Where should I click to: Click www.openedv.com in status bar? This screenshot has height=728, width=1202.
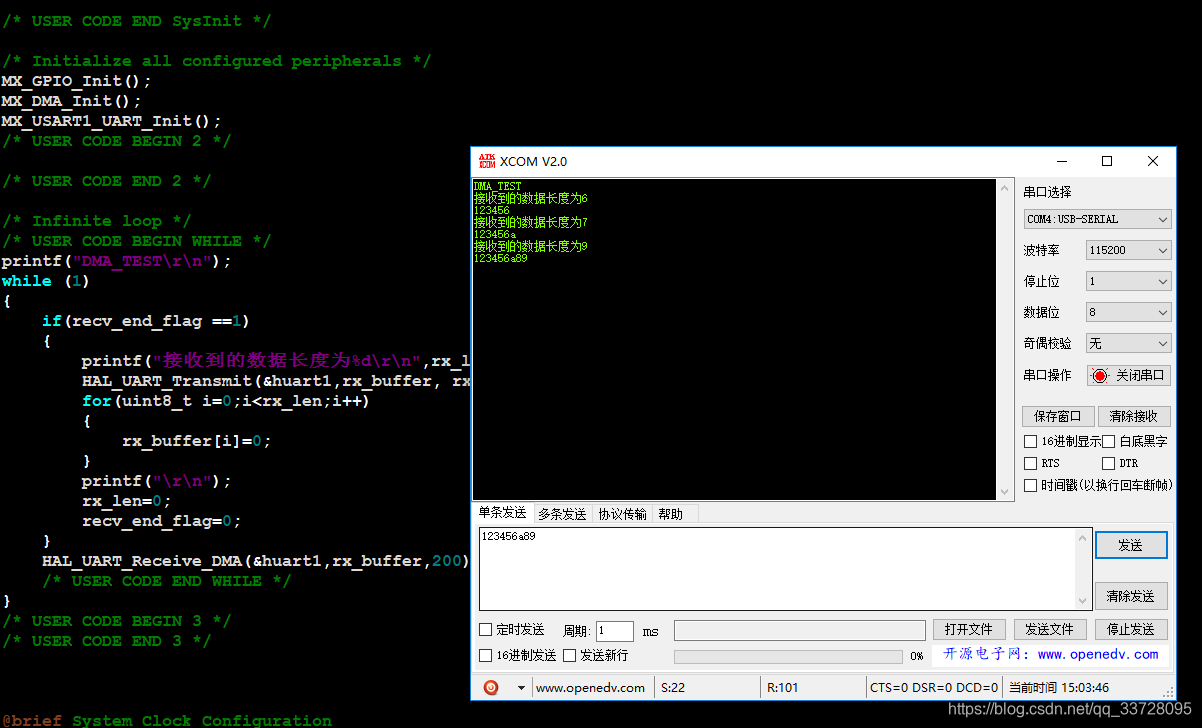[x=590, y=688]
